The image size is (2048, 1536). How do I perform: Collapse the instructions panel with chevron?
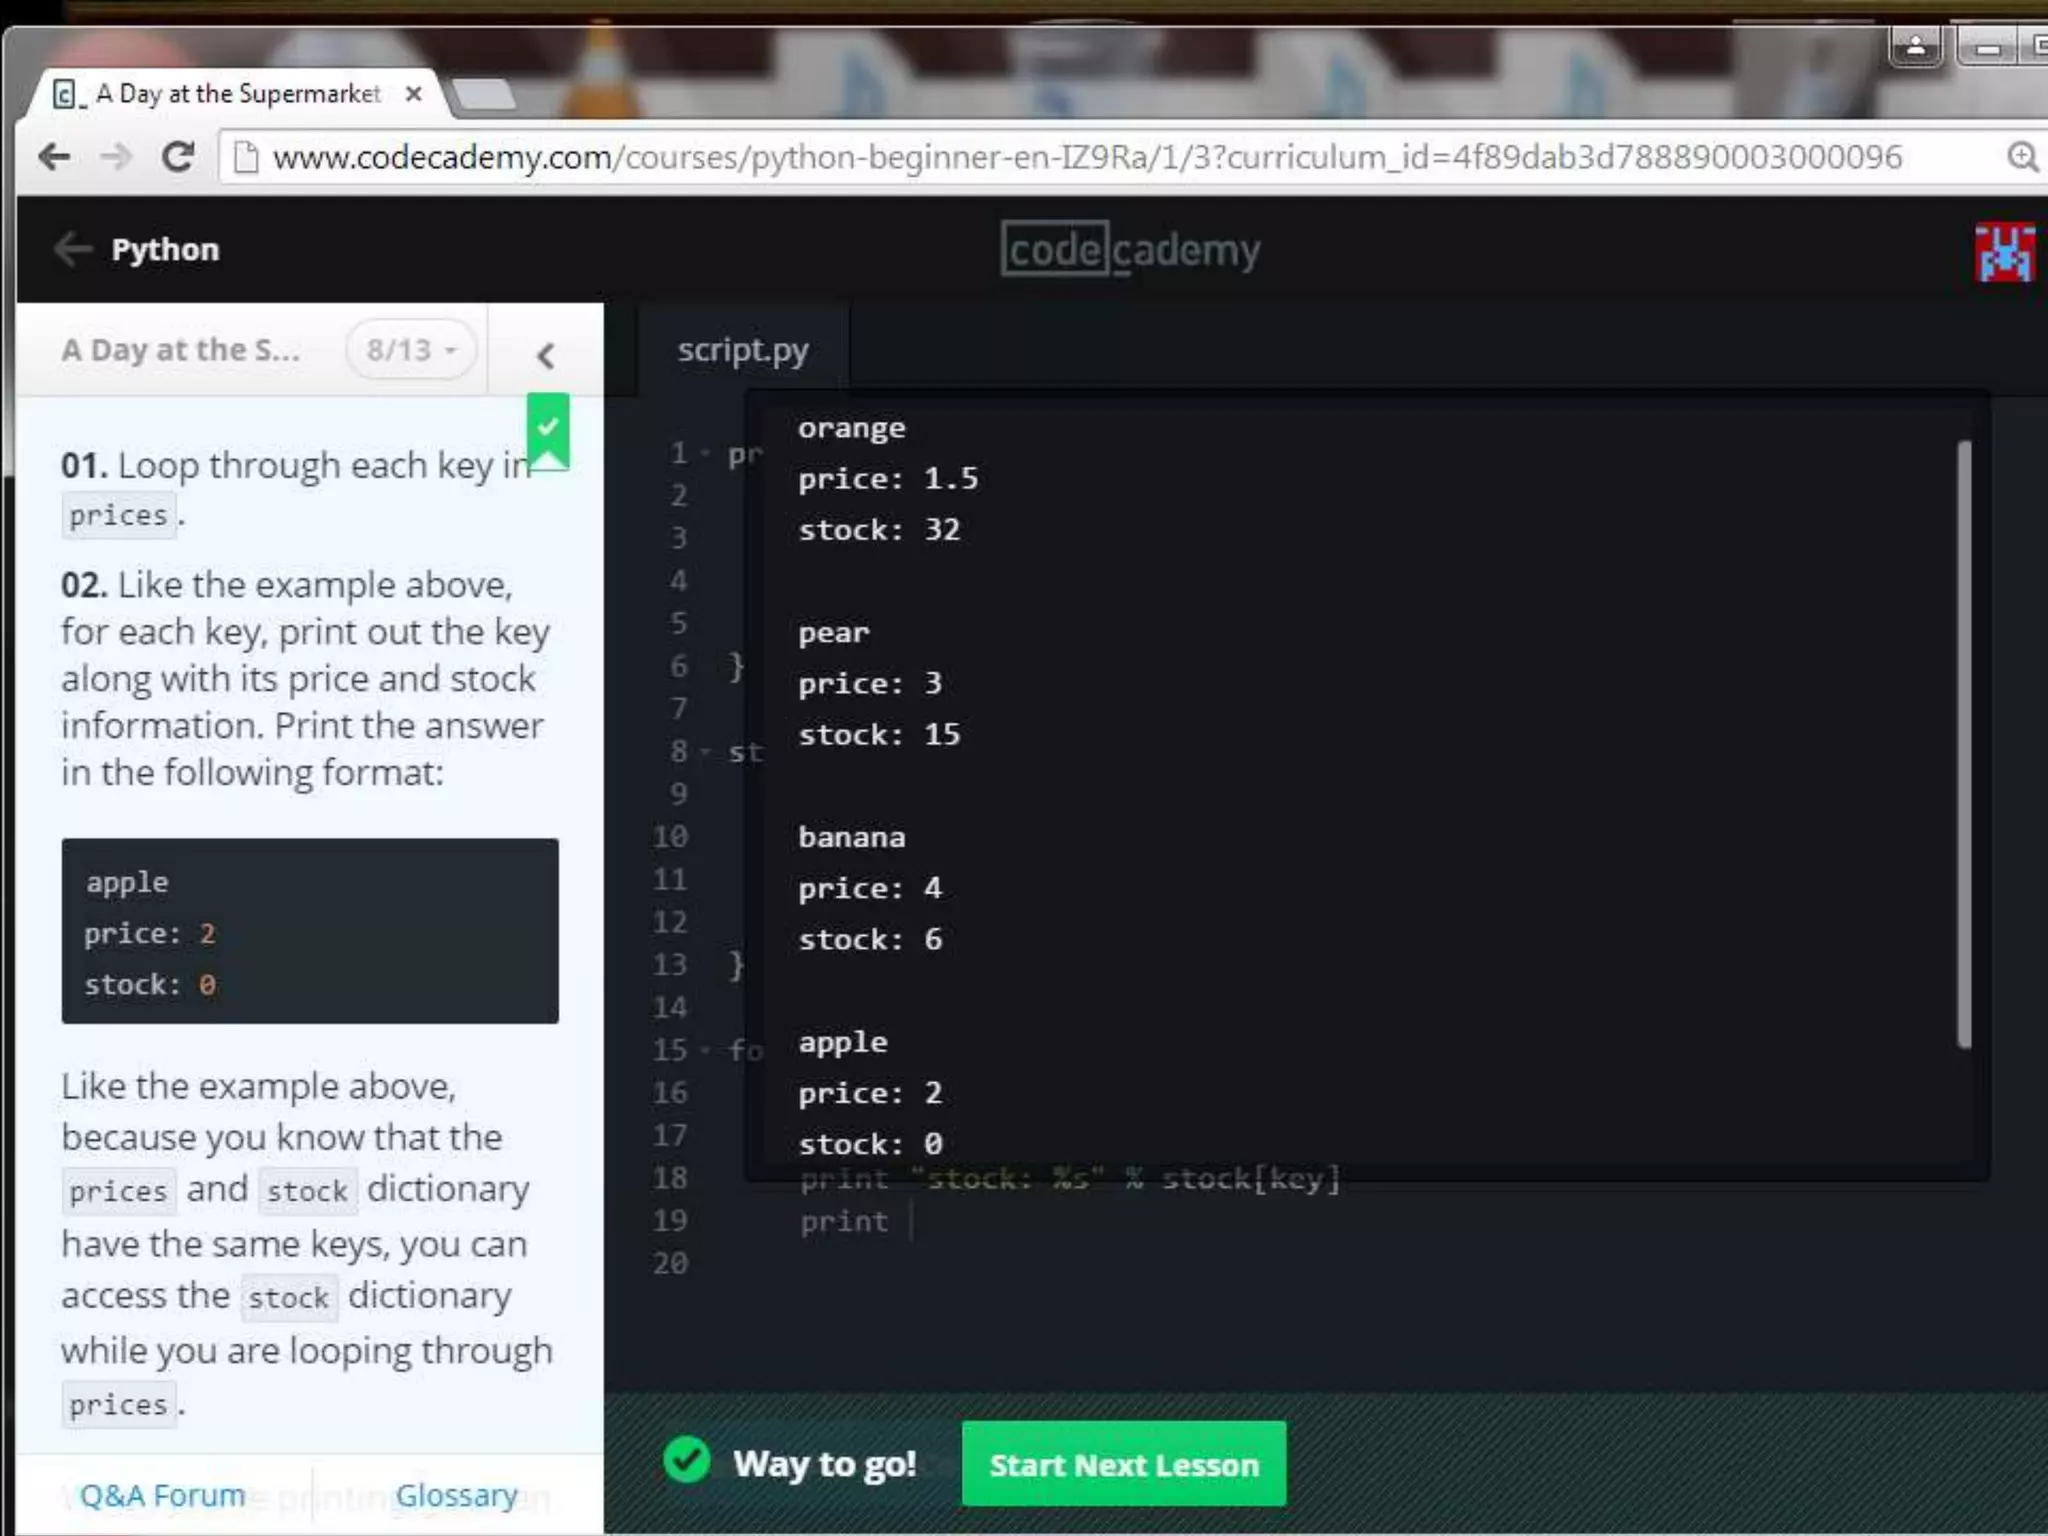point(545,355)
